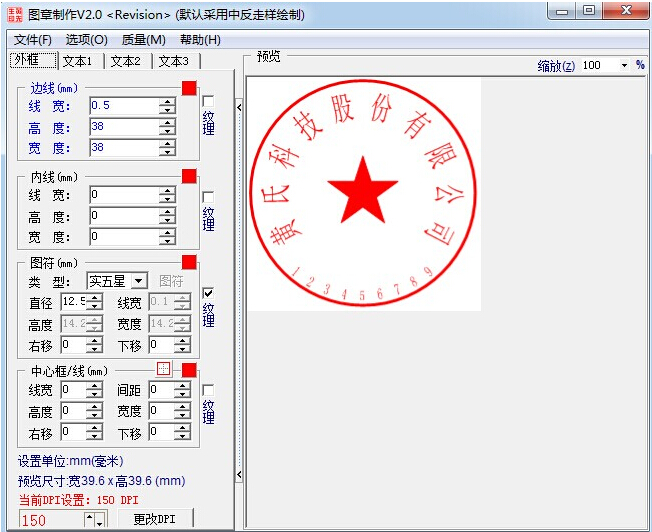Open the 边线 red color swatch

189,88
